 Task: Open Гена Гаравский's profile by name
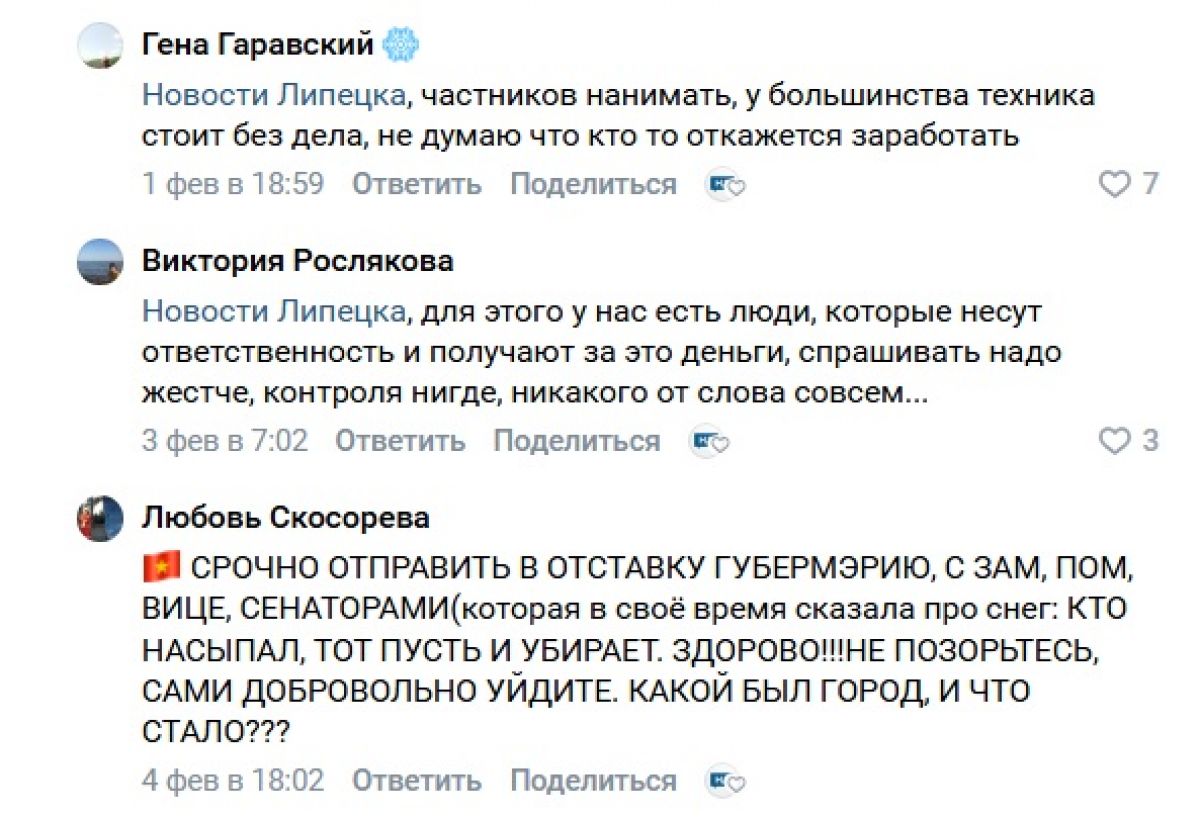click(258, 45)
